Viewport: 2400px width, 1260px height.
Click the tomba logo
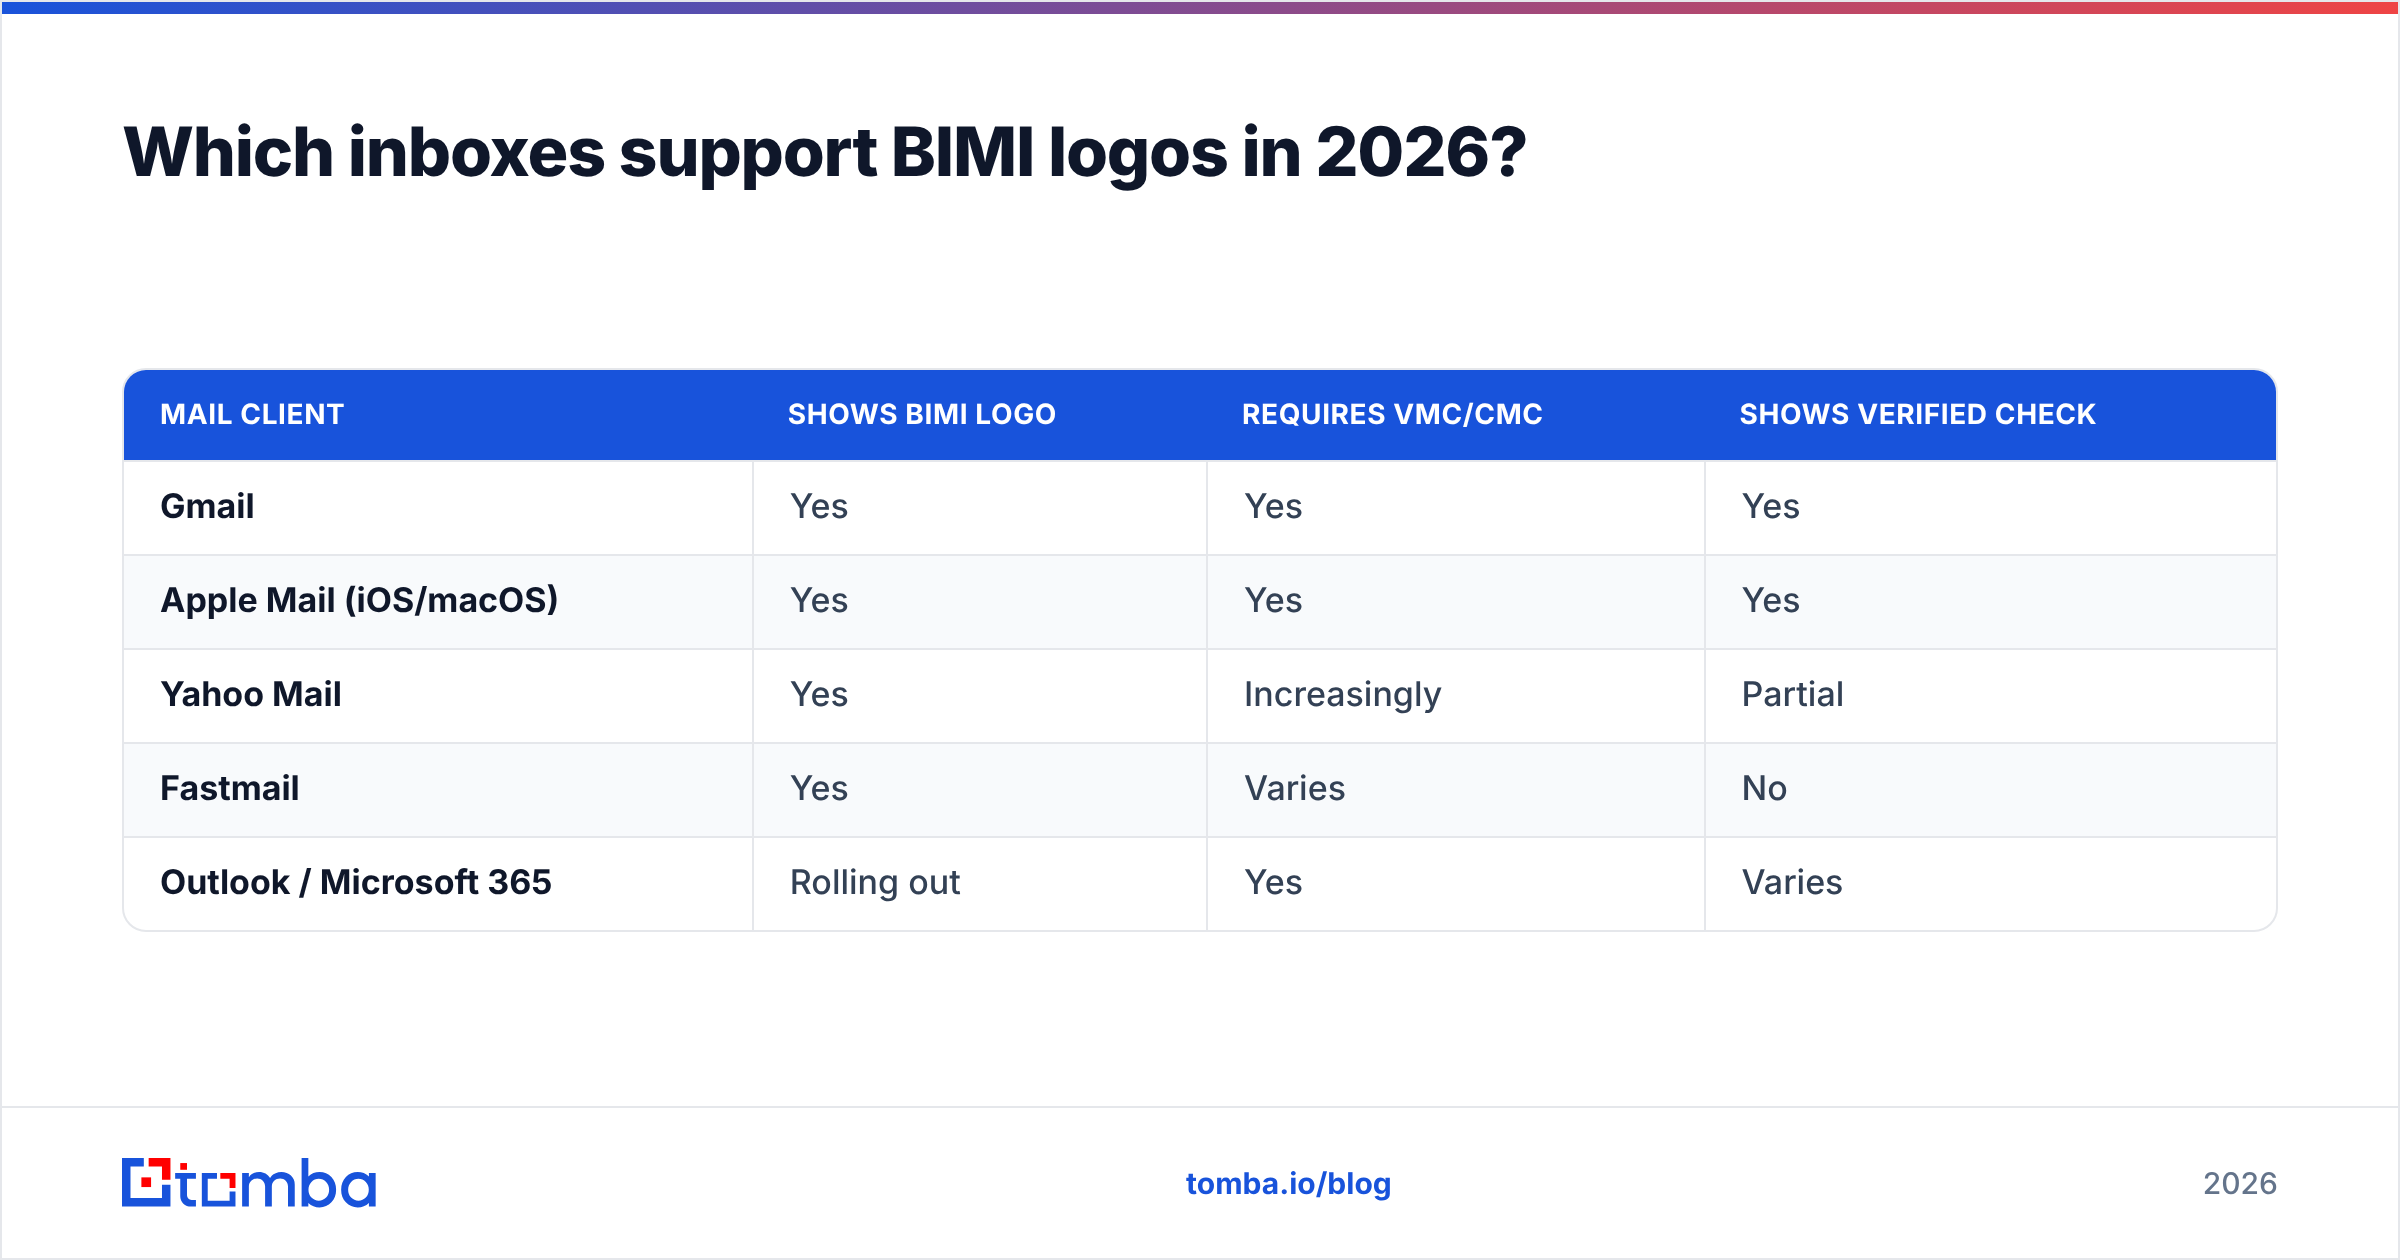(x=249, y=1183)
